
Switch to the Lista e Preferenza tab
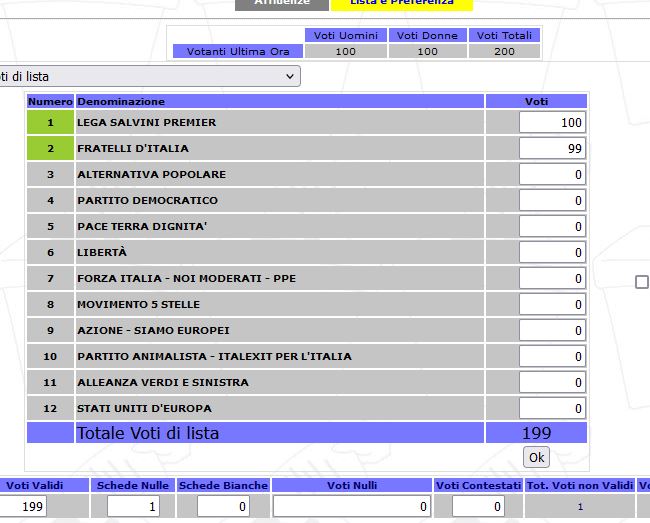point(402,3)
